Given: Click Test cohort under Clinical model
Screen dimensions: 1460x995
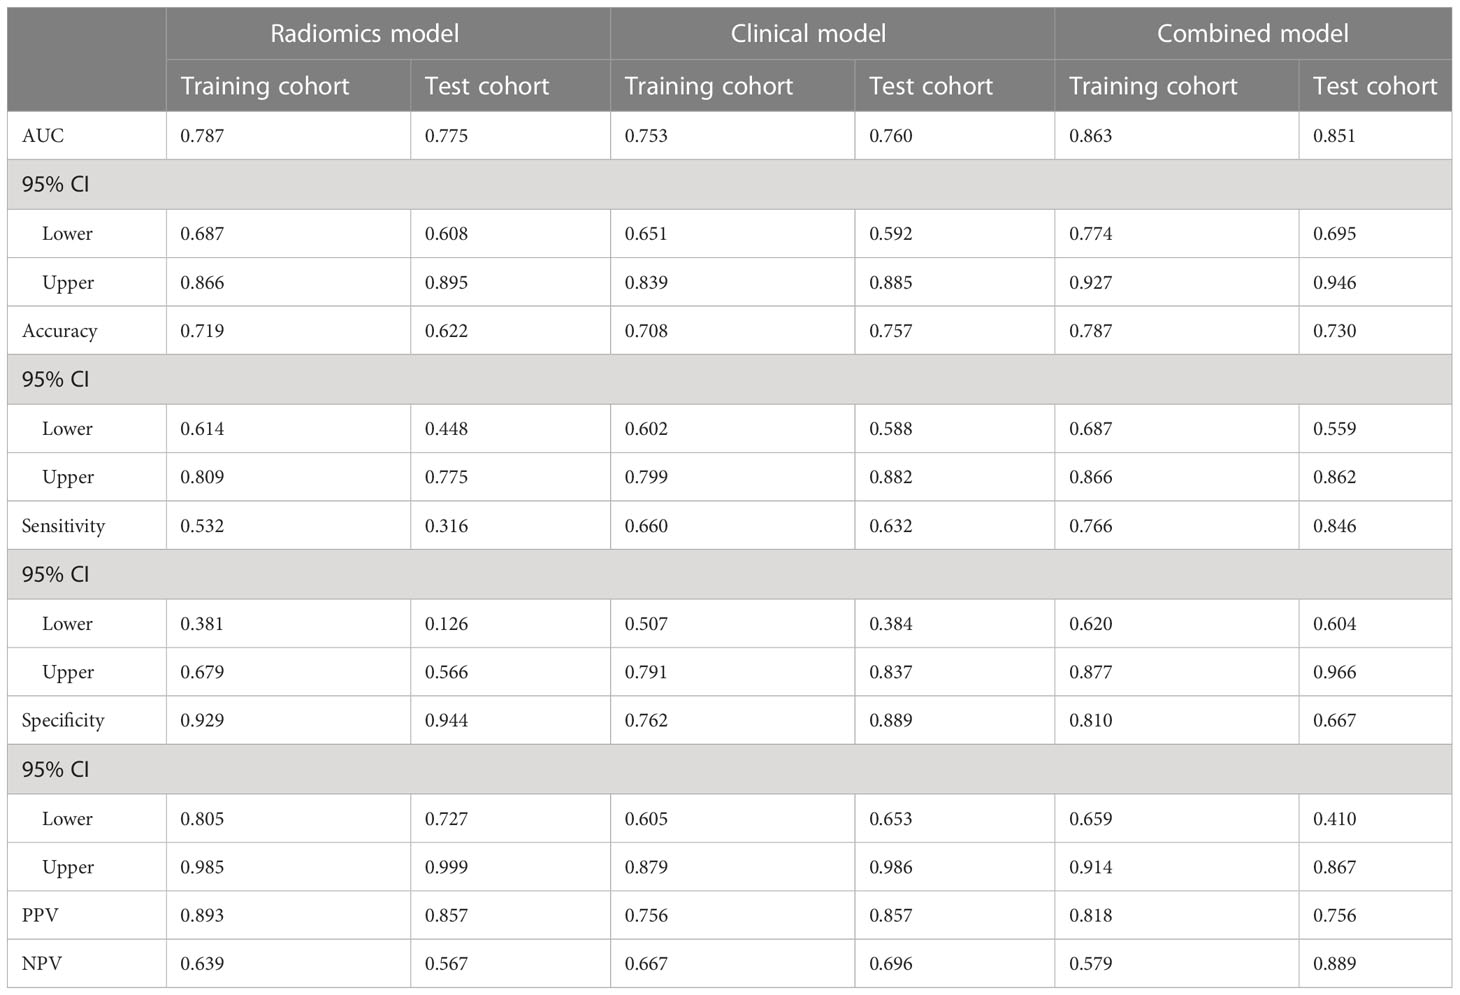Looking at the screenshot, I should coord(931,87).
